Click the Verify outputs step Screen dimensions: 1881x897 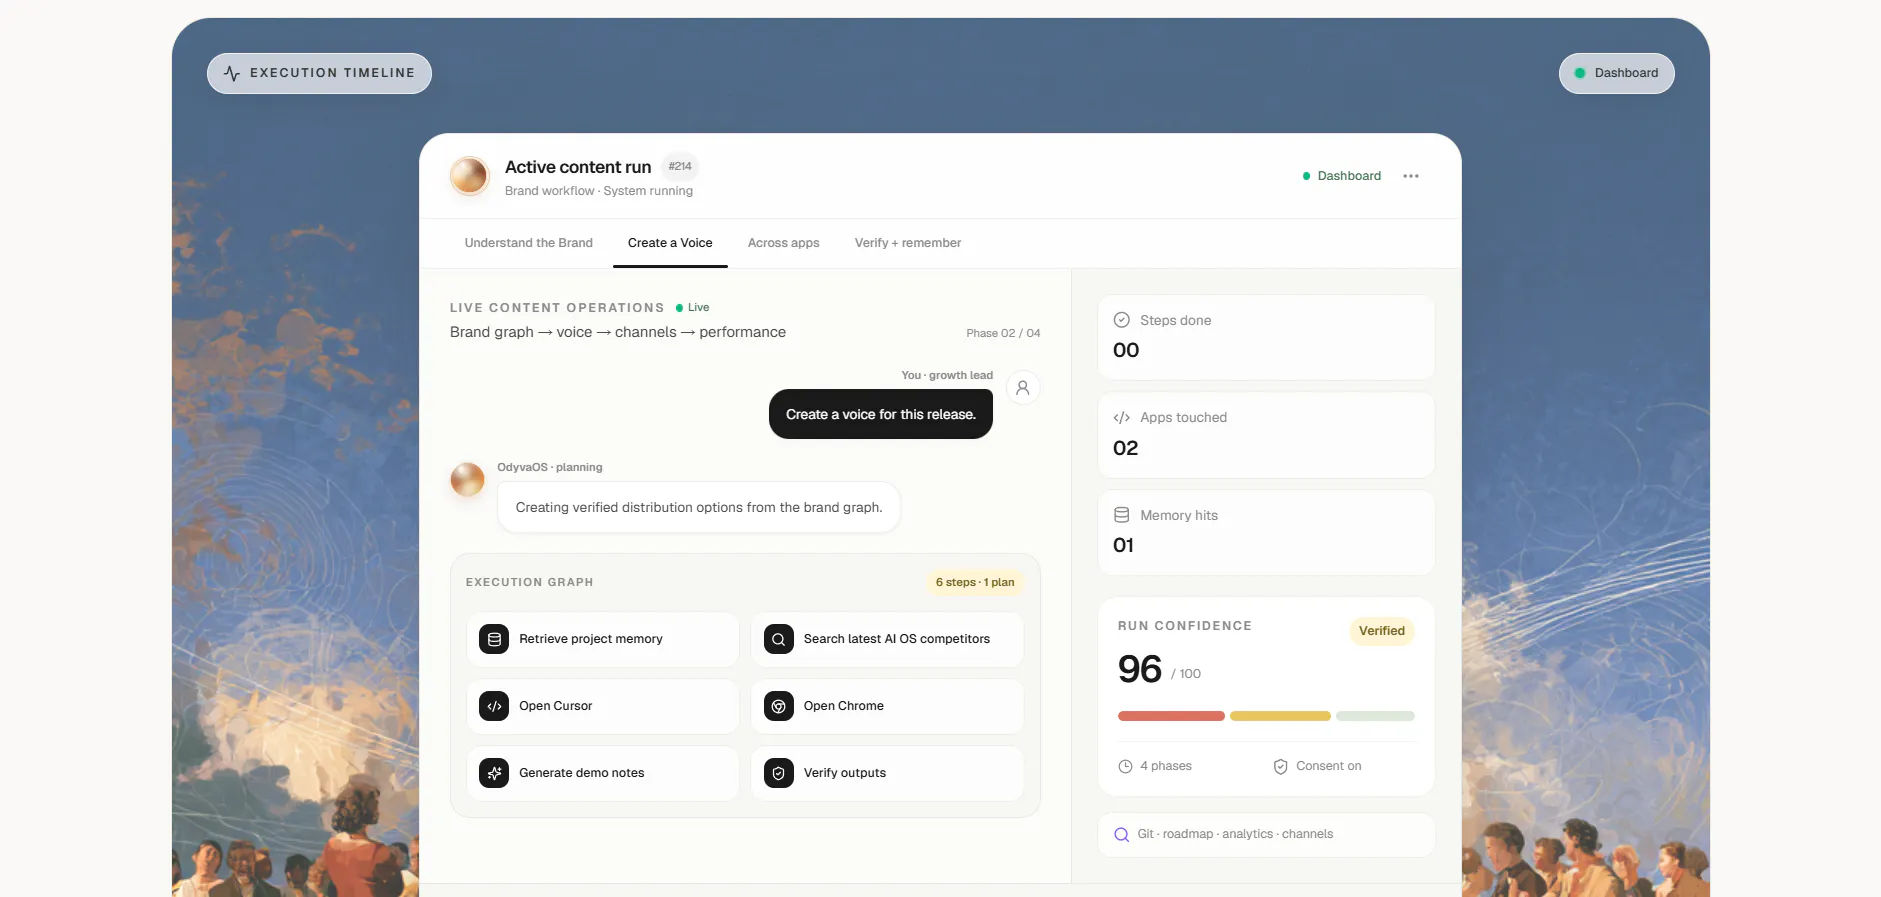point(887,773)
